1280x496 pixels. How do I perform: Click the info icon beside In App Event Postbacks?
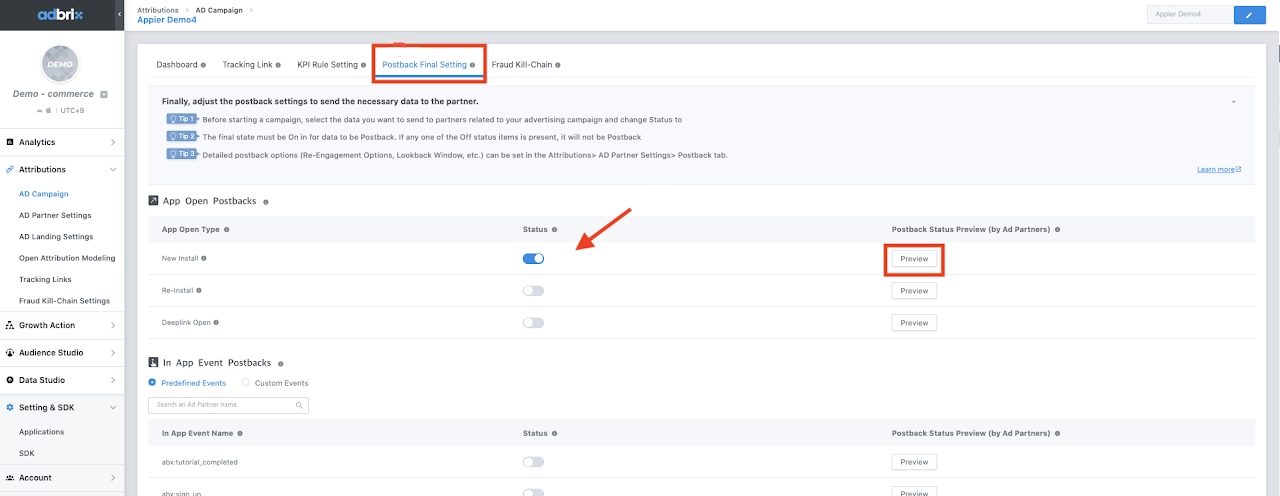pyautogui.click(x=281, y=364)
